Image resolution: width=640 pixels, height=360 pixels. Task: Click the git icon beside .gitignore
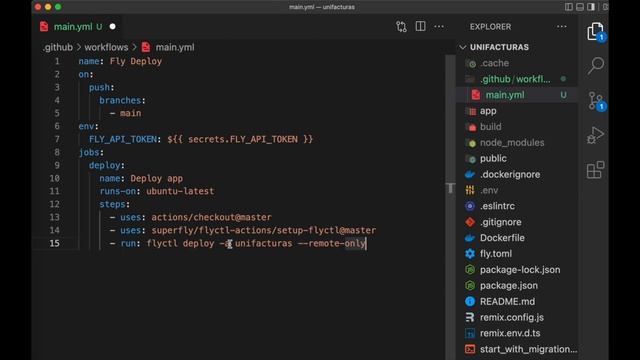pos(470,222)
